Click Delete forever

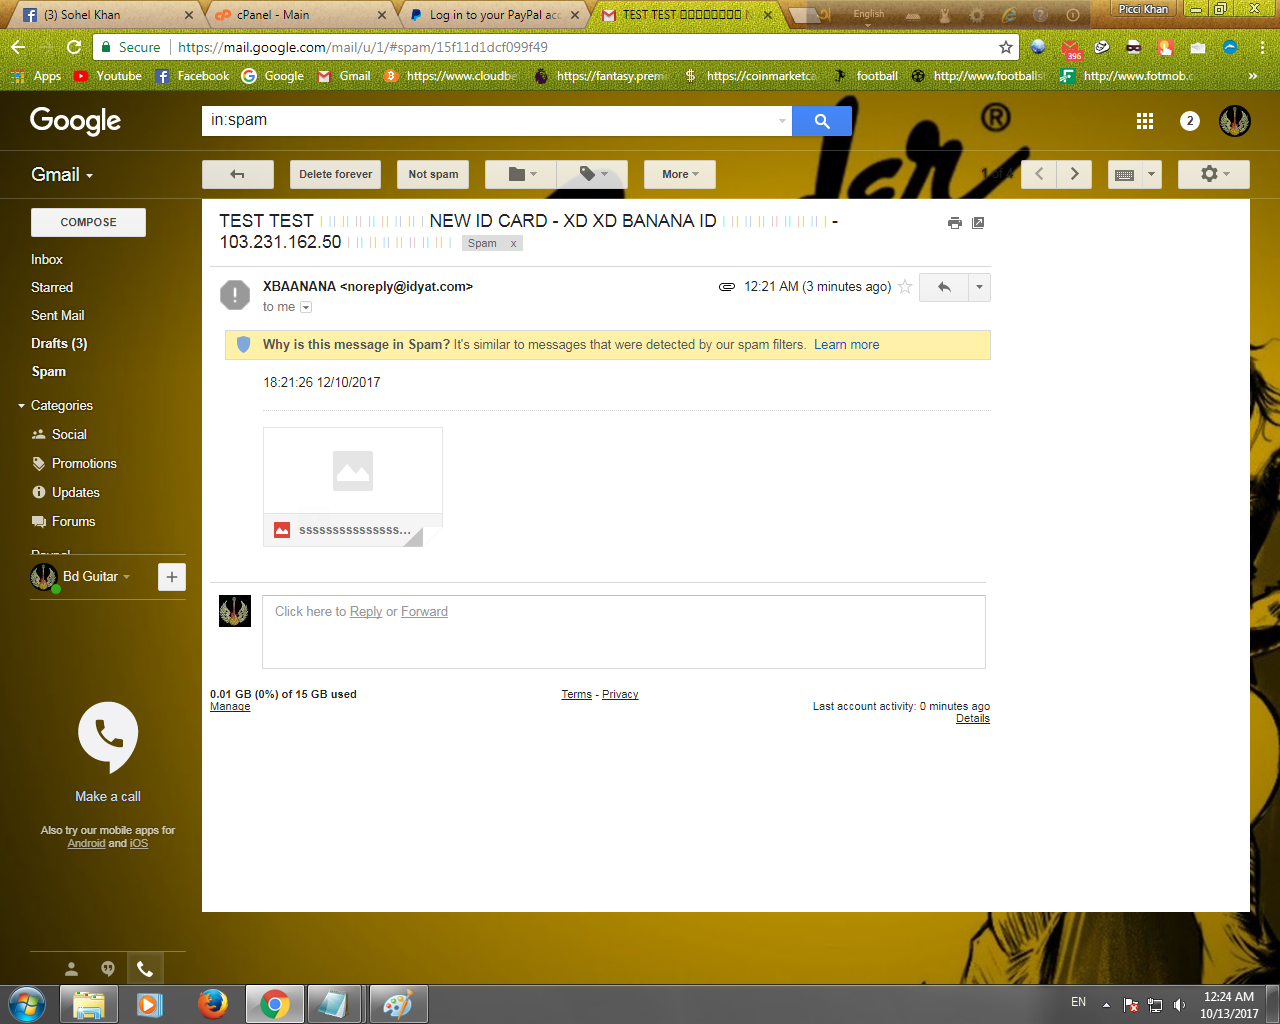[x=335, y=174]
